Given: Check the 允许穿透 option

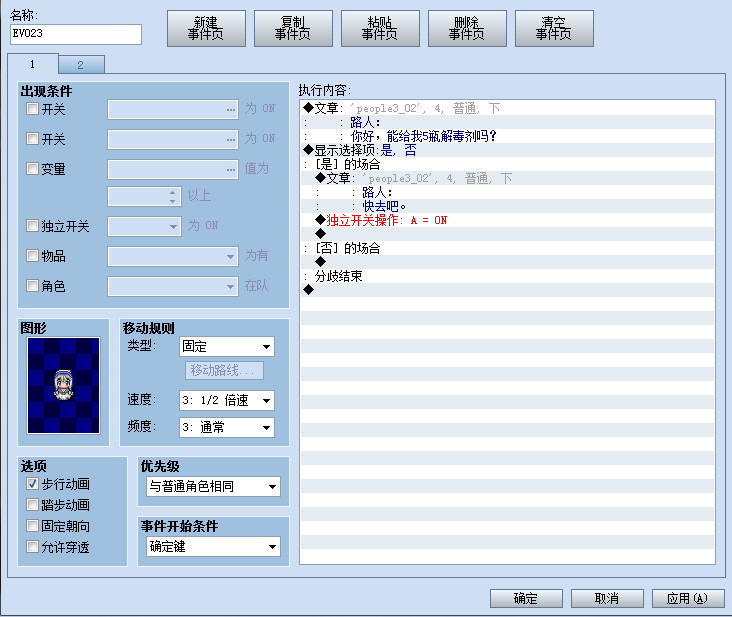Looking at the screenshot, I should click(x=32, y=547).
